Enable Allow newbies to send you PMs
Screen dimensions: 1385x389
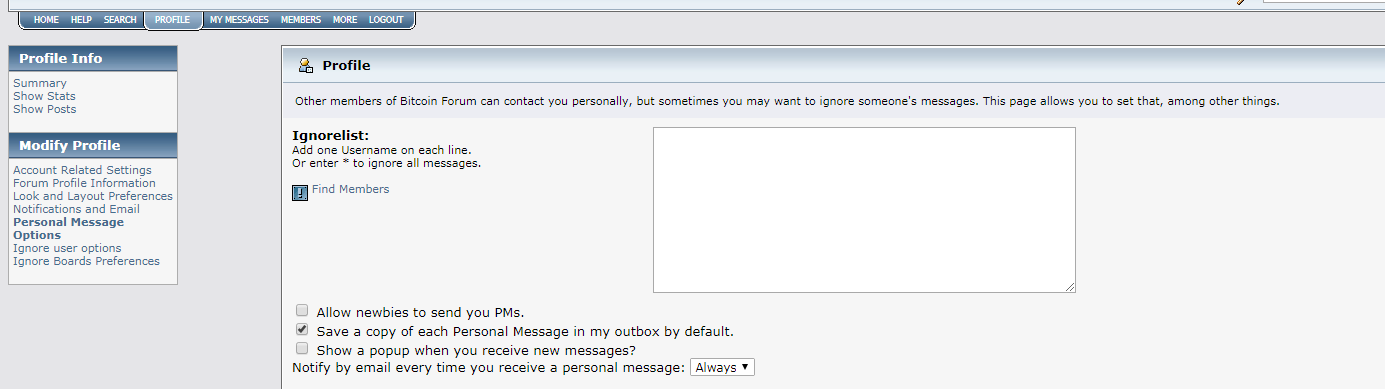pos(302,311)
